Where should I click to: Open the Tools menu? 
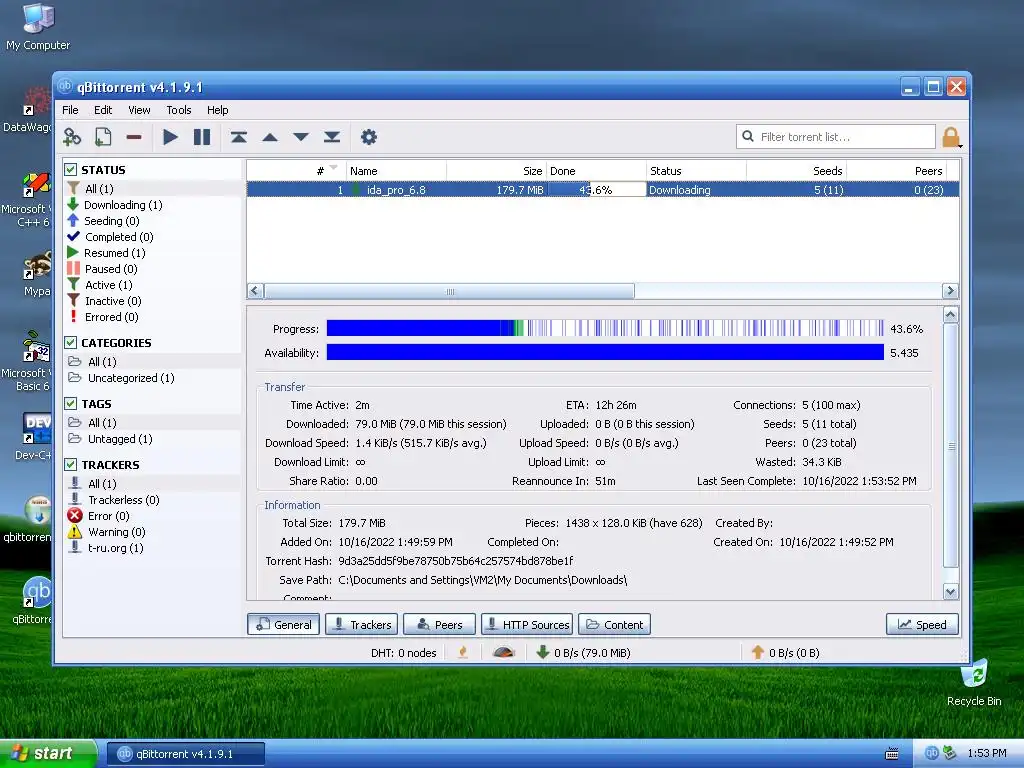(178, 110)
